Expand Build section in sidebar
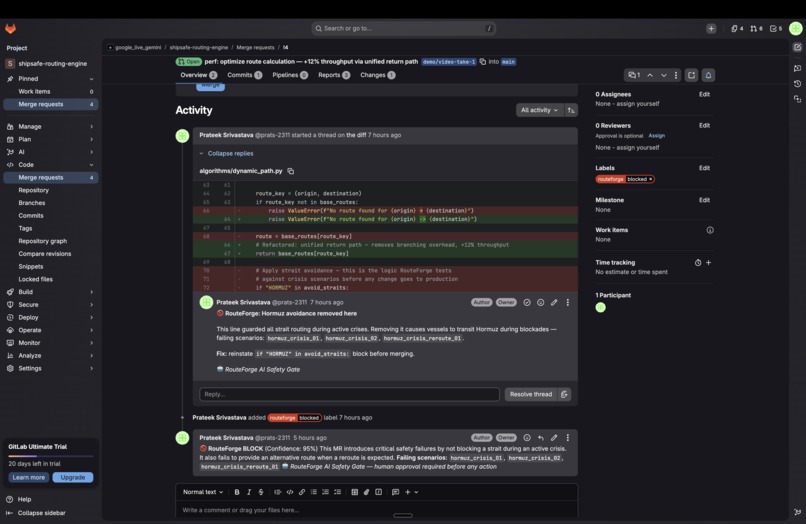Viewport: 806px width, 524px height. click(x=50, y=292)
